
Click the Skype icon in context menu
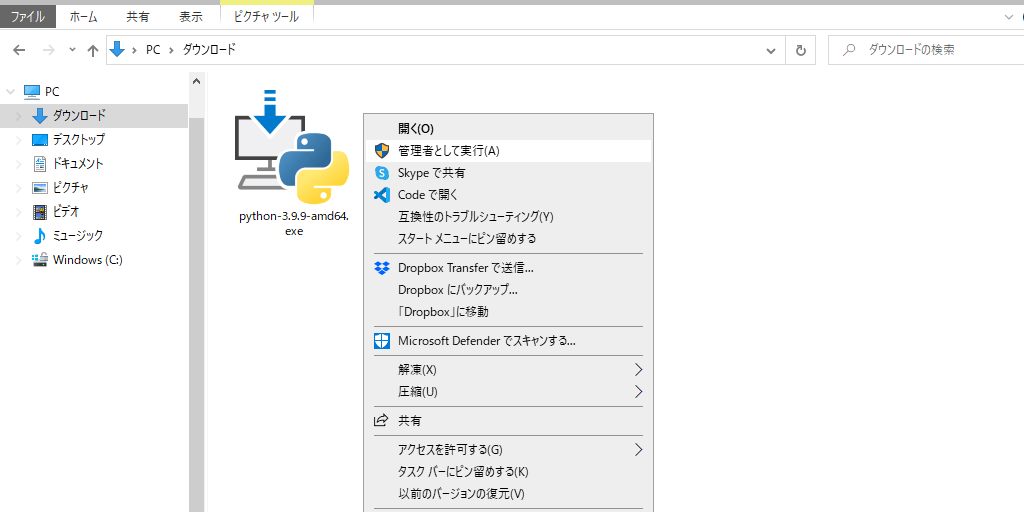[381, 173]
